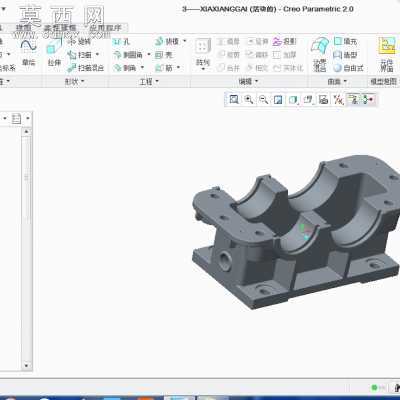
Task: Open the dropdown beside the tree settings icon
Action: click(28, 118)
